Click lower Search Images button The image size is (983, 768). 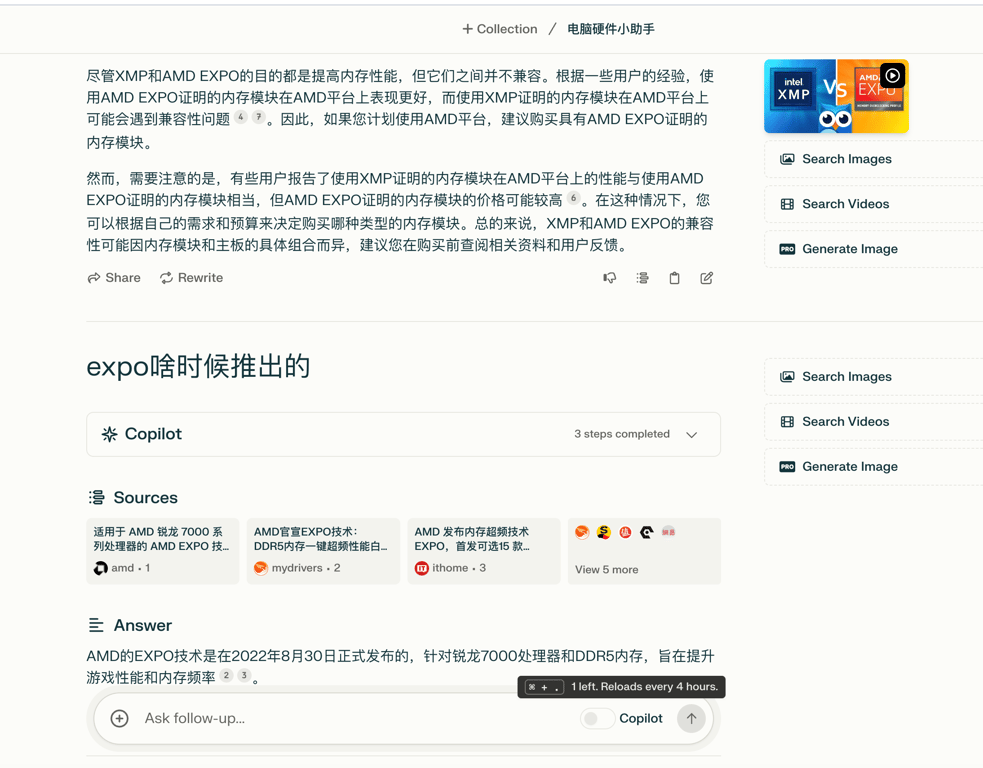(x=873, y=377)
